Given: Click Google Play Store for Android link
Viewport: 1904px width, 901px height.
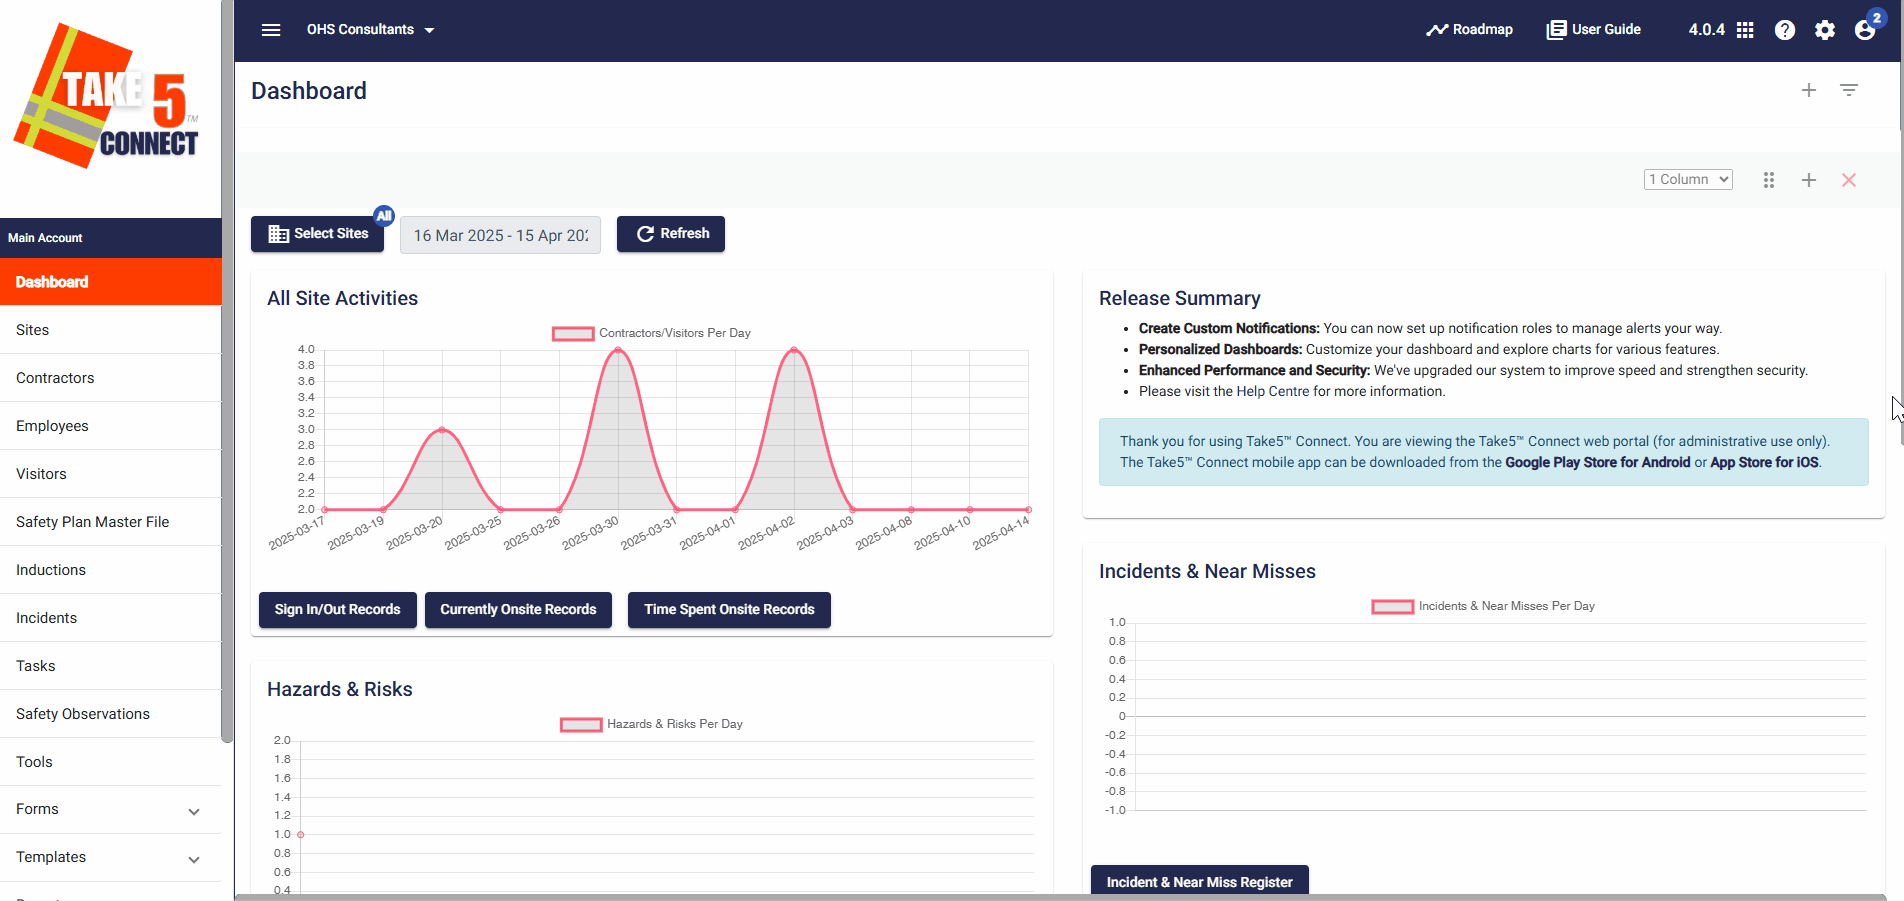Looking at the screenshot, I should tap(1597, 462).
